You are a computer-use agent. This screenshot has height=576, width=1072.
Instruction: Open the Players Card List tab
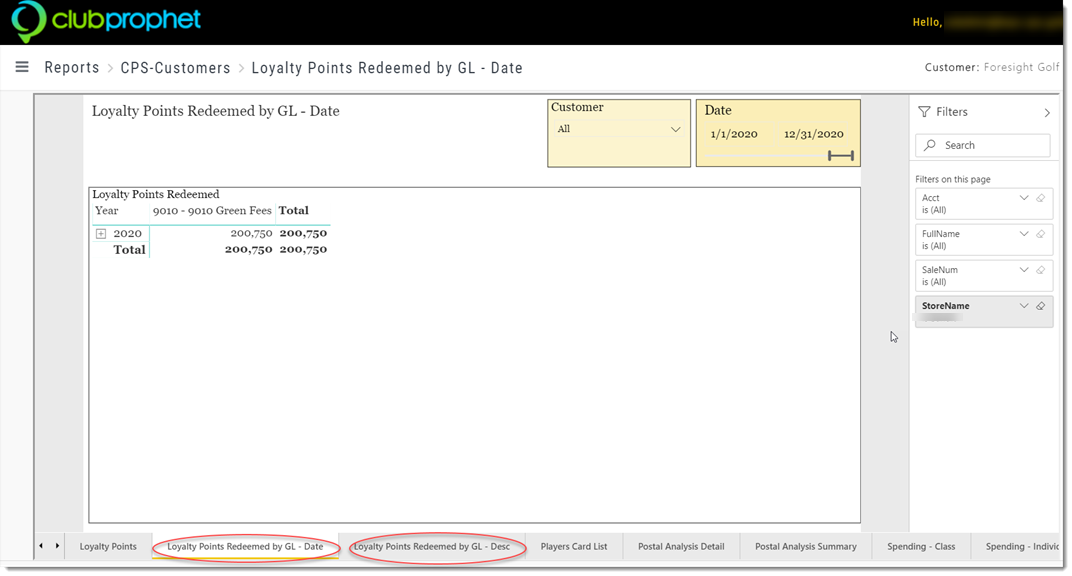coord(574,547)
